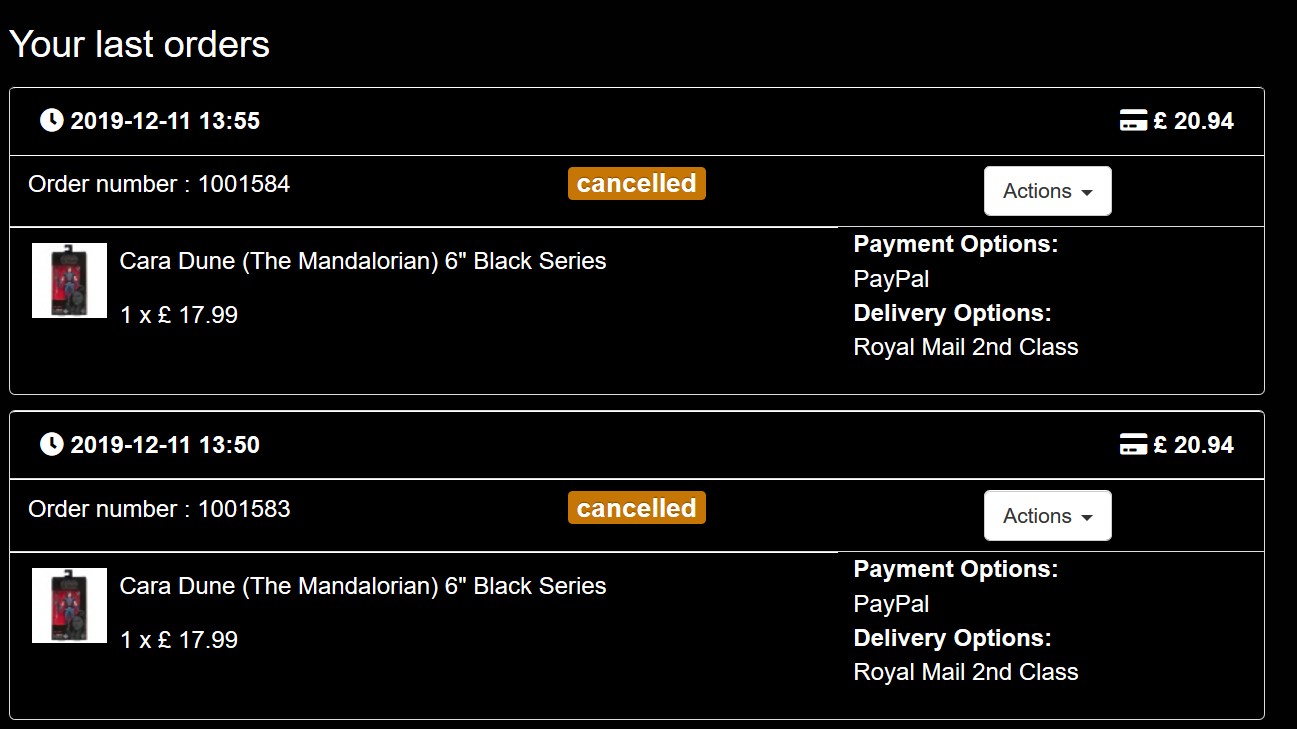Open the Actions dropdown for order 1001583
This screenshot has width=1297, height=729.
point(1047,516)
